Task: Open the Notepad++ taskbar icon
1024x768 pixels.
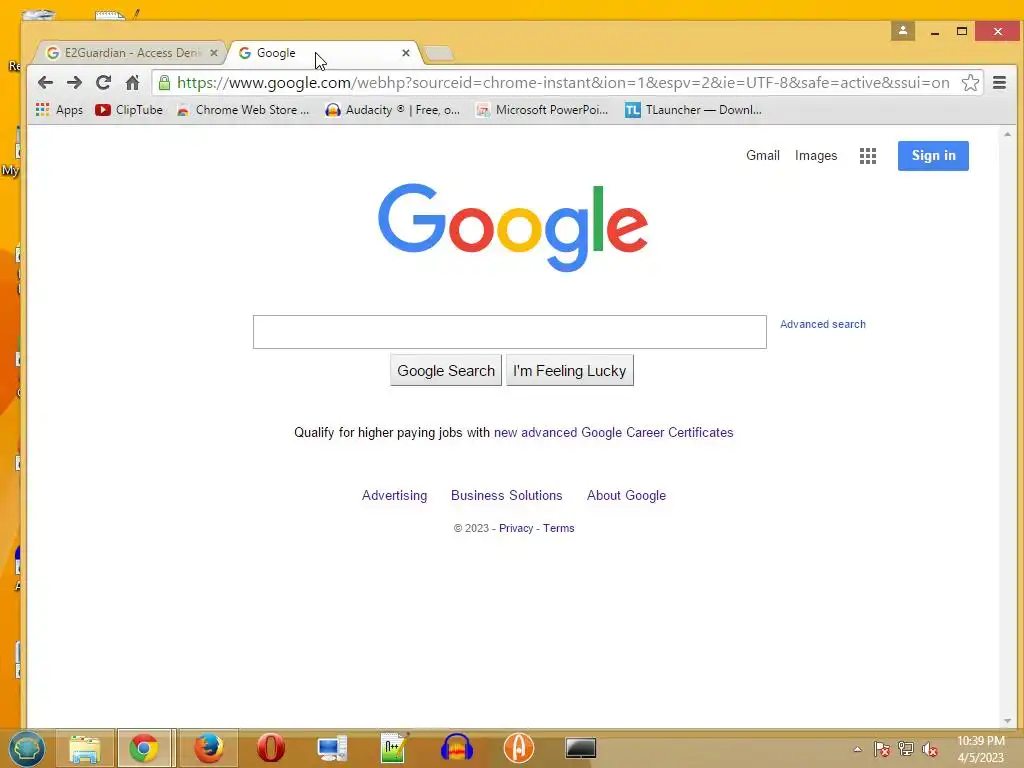Action: [394, 748]
